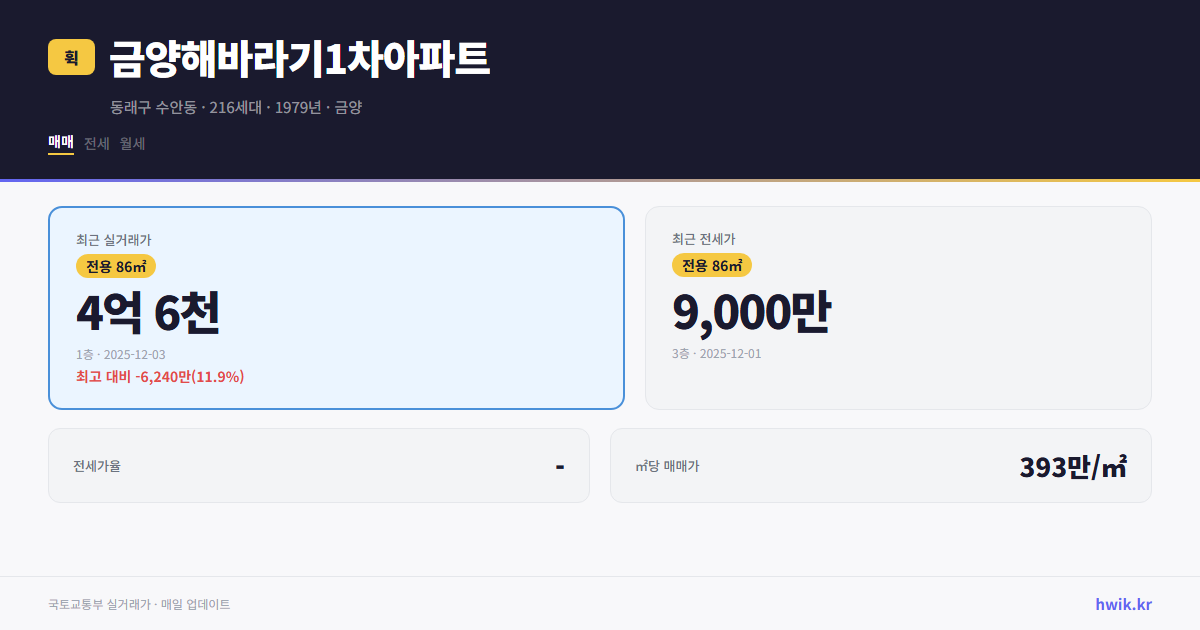Click the 1층 · 2025-12-03 transaction date
This screenshot has width=1200, height=630.
(120, 354)
